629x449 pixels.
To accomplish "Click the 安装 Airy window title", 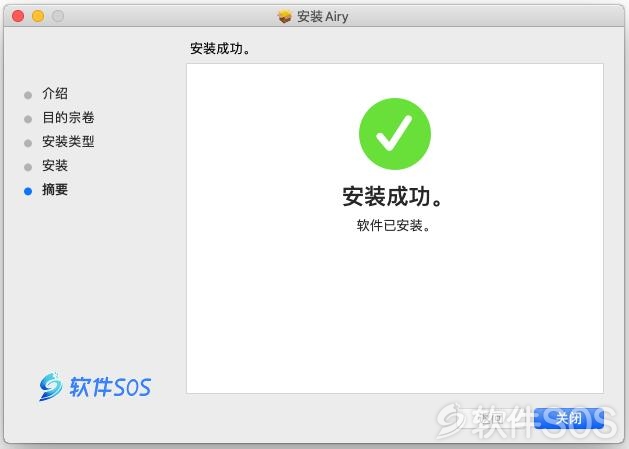I will pos(322,16).
